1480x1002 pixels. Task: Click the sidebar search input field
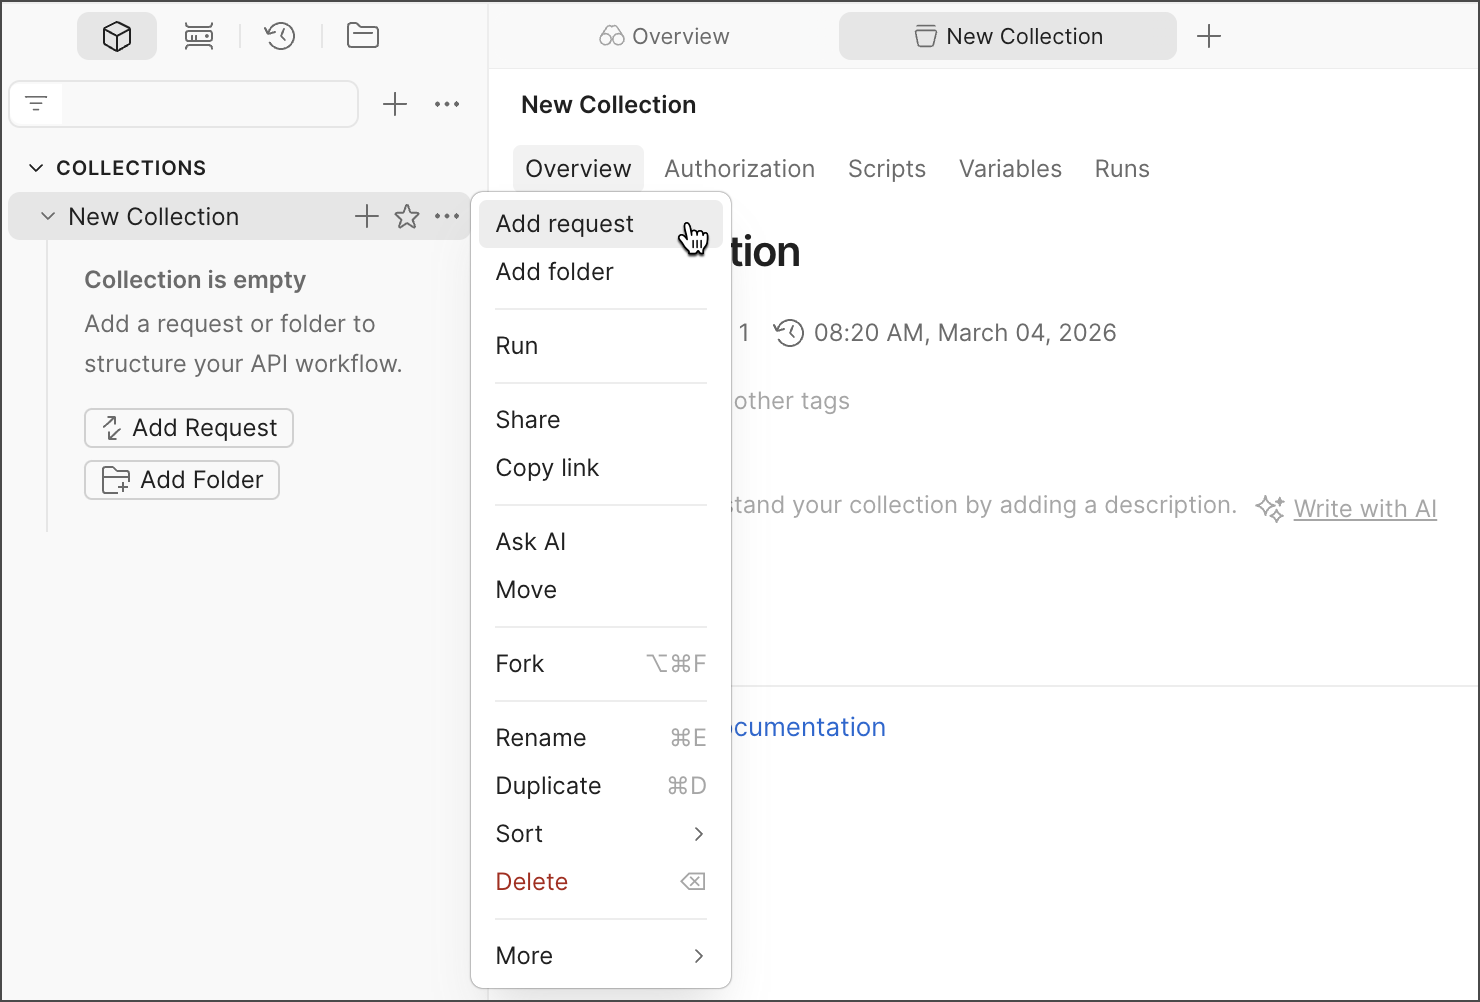pyautogui.click(x=208, y=104)
